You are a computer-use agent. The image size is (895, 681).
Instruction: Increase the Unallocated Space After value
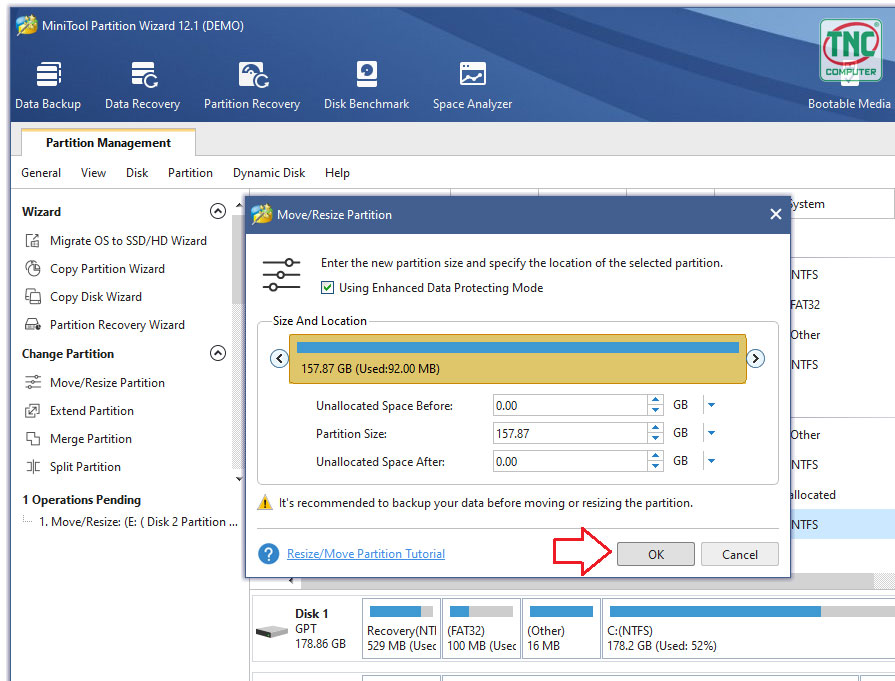coord(655,456)
